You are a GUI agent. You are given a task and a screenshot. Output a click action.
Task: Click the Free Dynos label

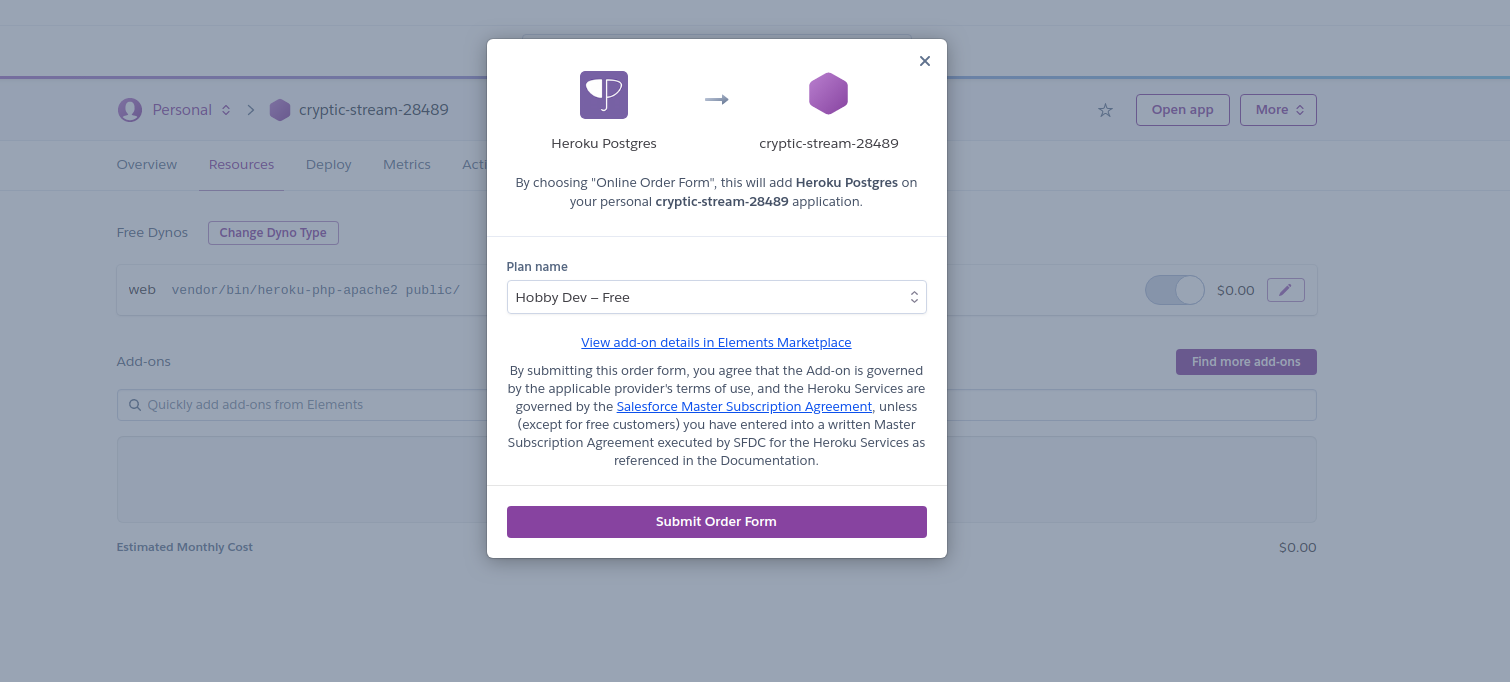tap(152, 233)
